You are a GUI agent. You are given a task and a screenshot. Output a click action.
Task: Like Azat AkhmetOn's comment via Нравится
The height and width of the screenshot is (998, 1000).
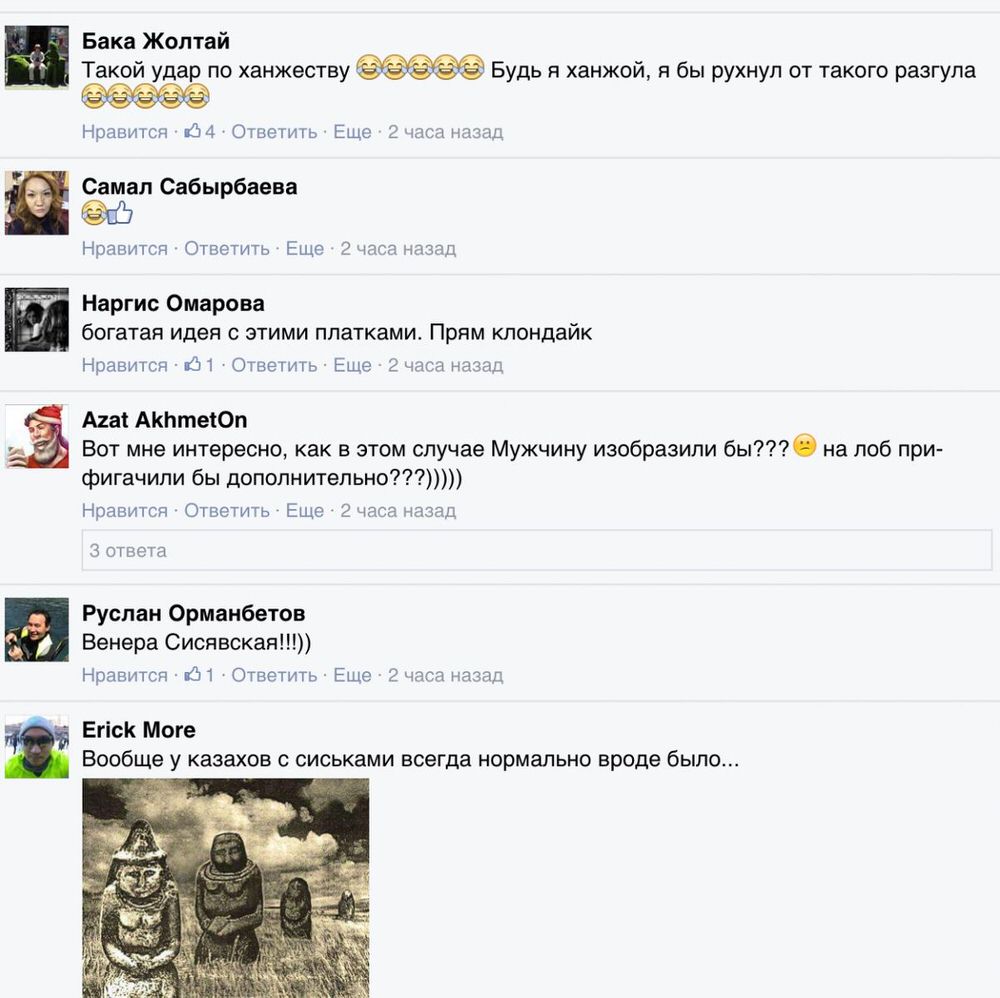click(124, 511)
